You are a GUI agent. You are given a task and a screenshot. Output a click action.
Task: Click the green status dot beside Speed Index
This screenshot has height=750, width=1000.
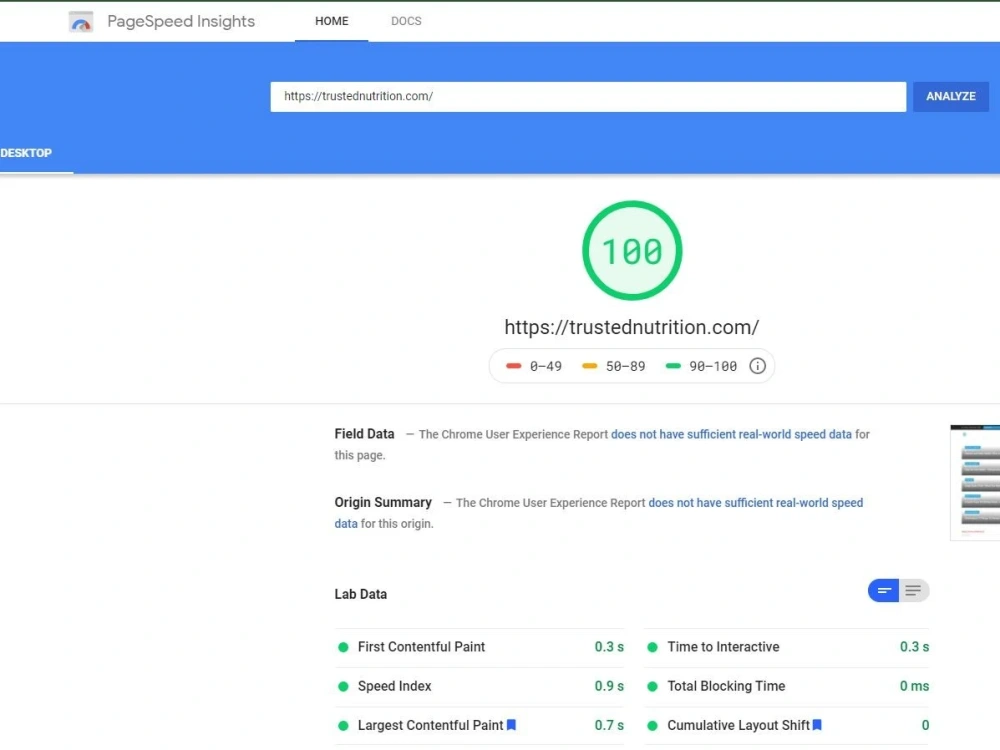pos(343,687)
